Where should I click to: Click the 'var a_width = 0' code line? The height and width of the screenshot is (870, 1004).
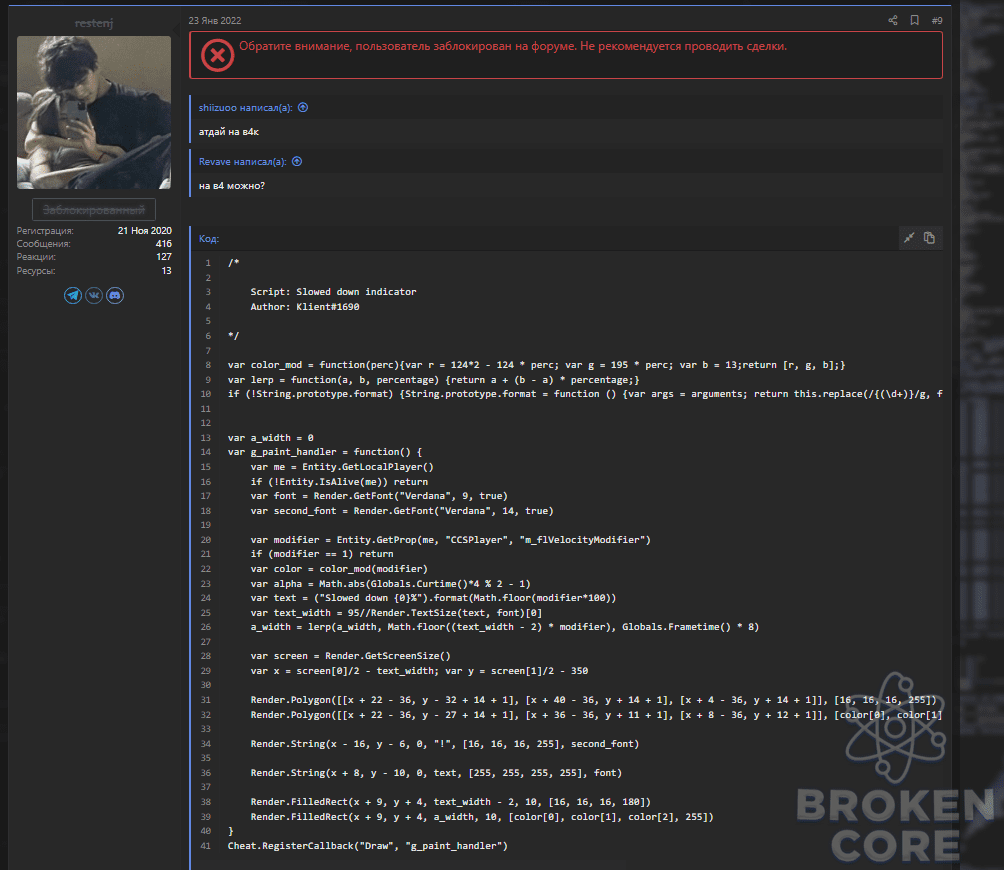270,438
